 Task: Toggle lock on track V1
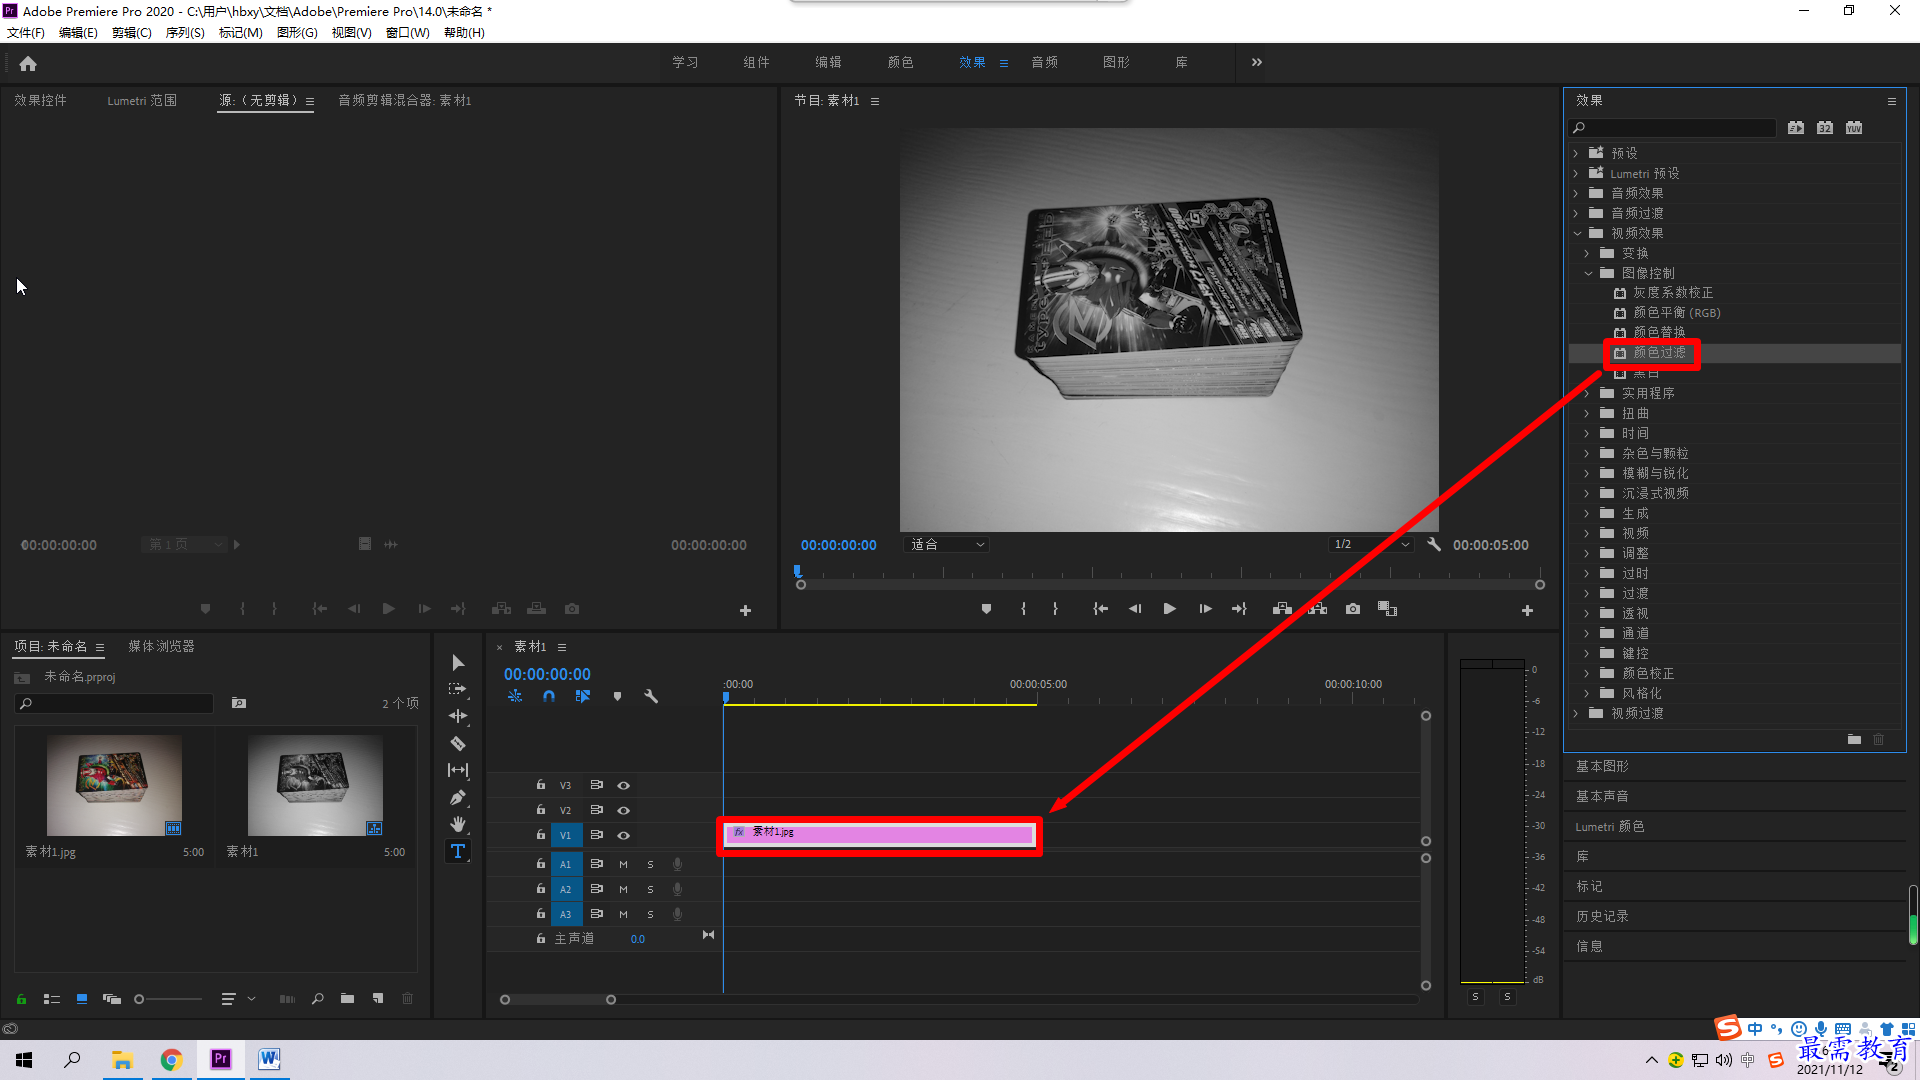(540, 835)
